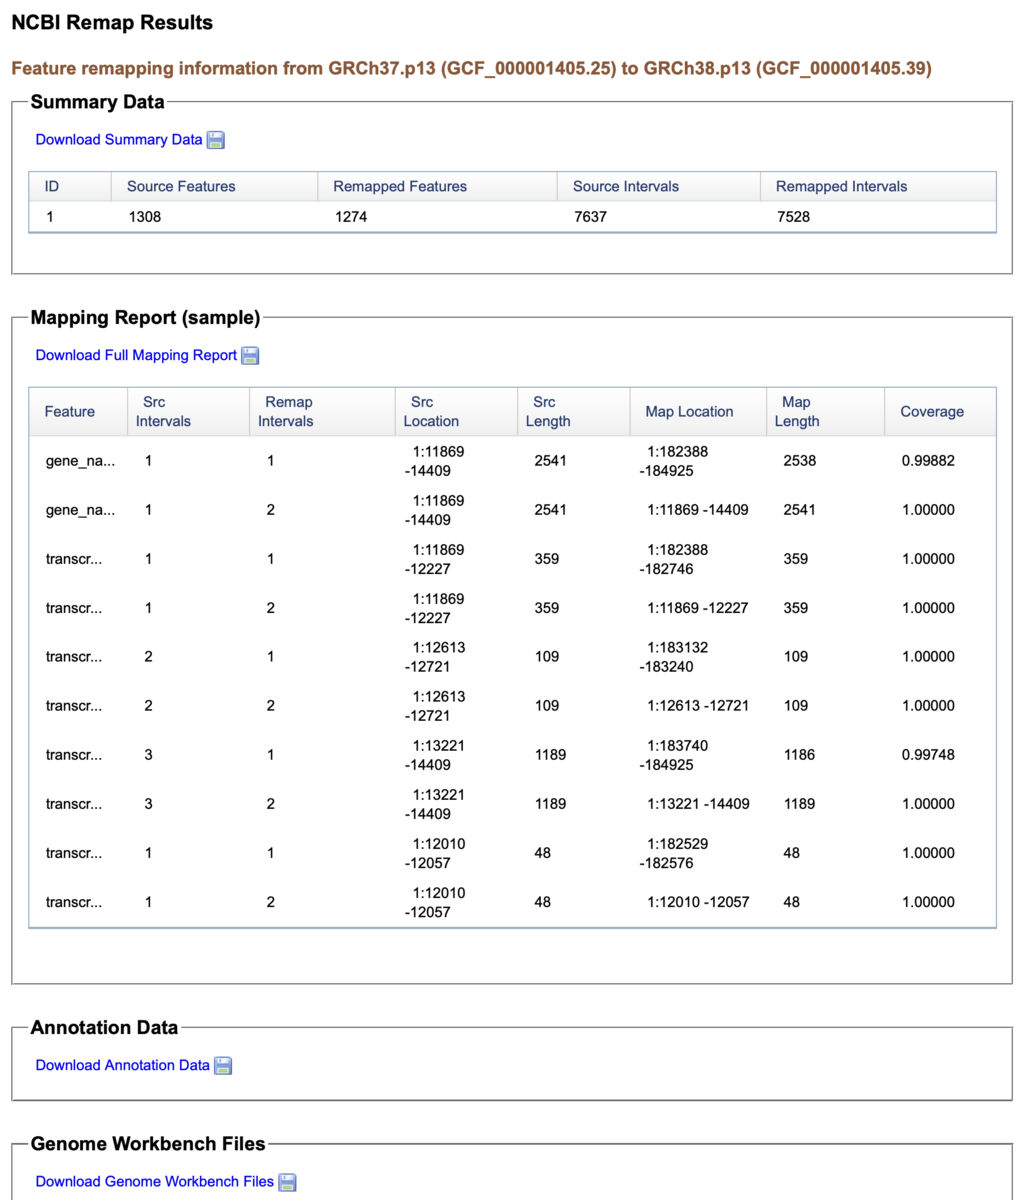The height and width of the screenshot is (1200, 1023).
Task: Click map location 1:12010 -12057
Action: [698, 902]
